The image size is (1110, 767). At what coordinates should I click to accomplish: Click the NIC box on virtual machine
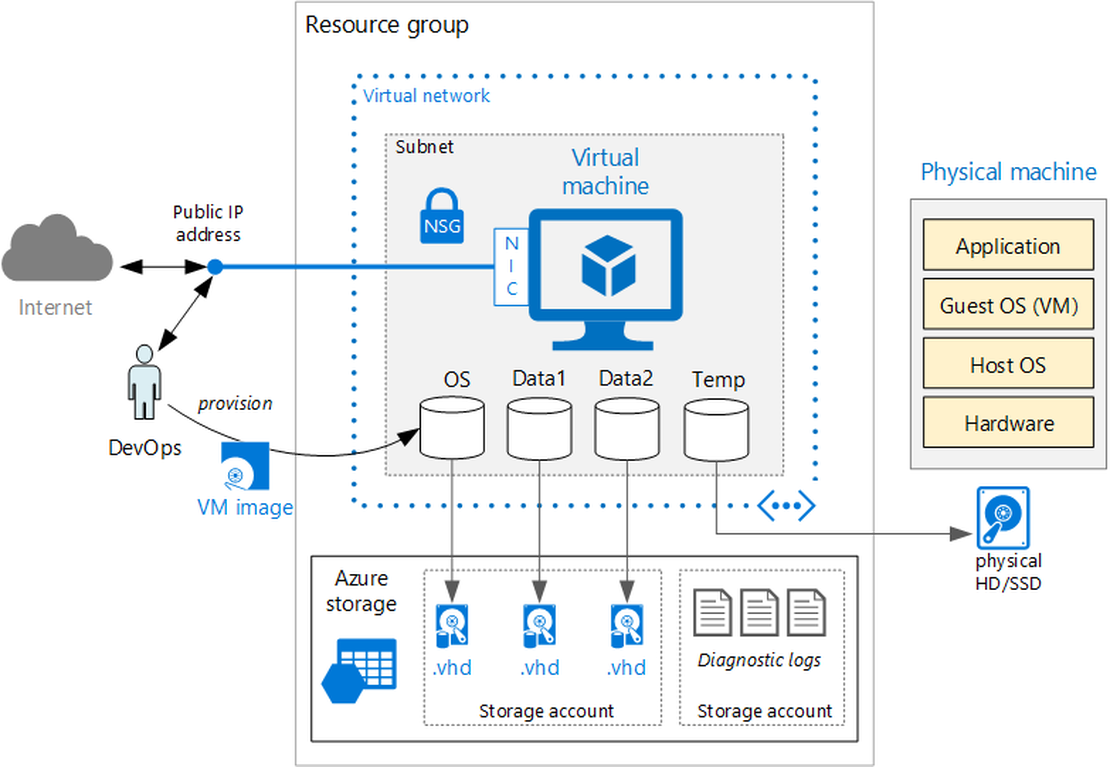pos(511,266)
